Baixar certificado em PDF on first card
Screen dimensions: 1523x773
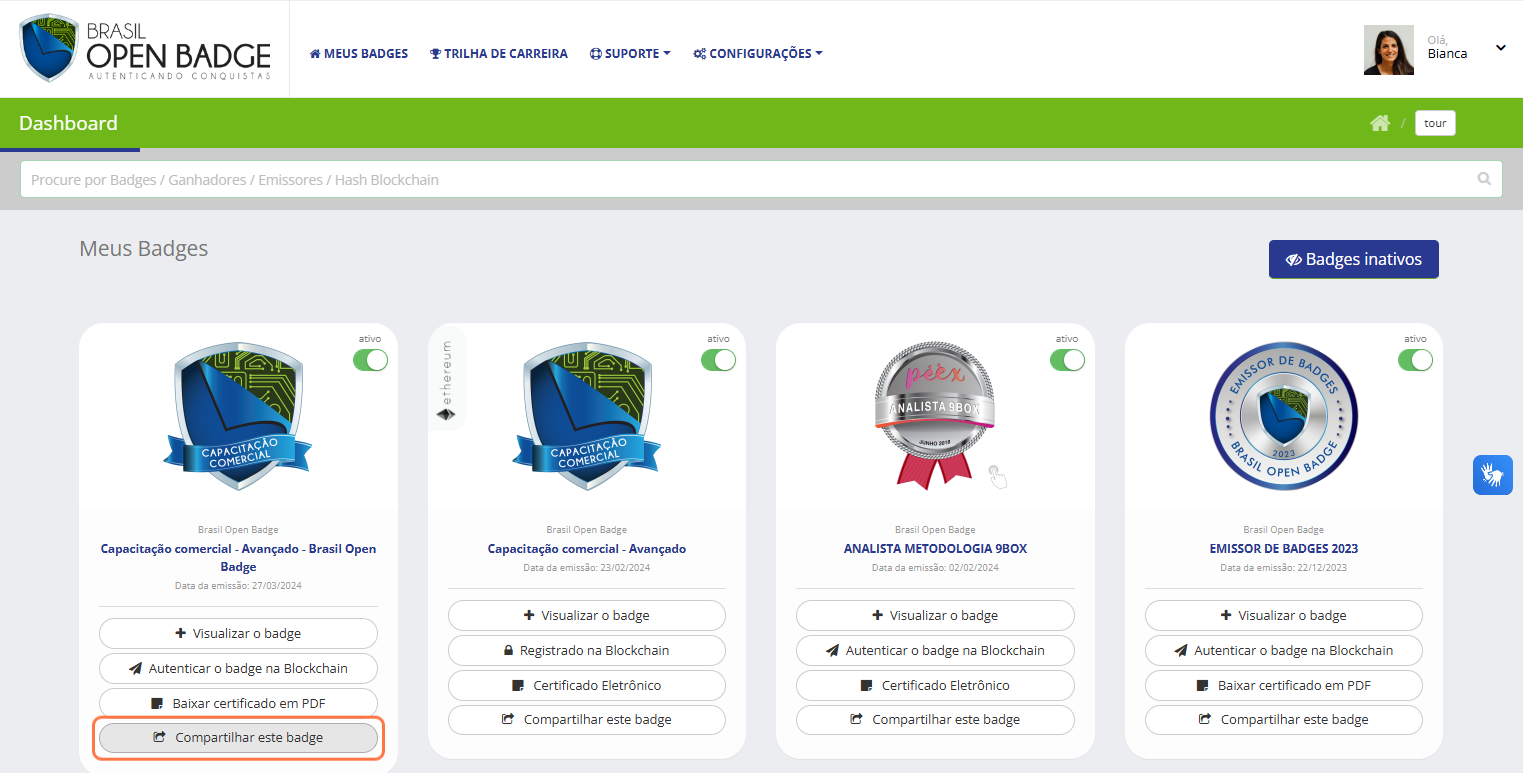238,703
